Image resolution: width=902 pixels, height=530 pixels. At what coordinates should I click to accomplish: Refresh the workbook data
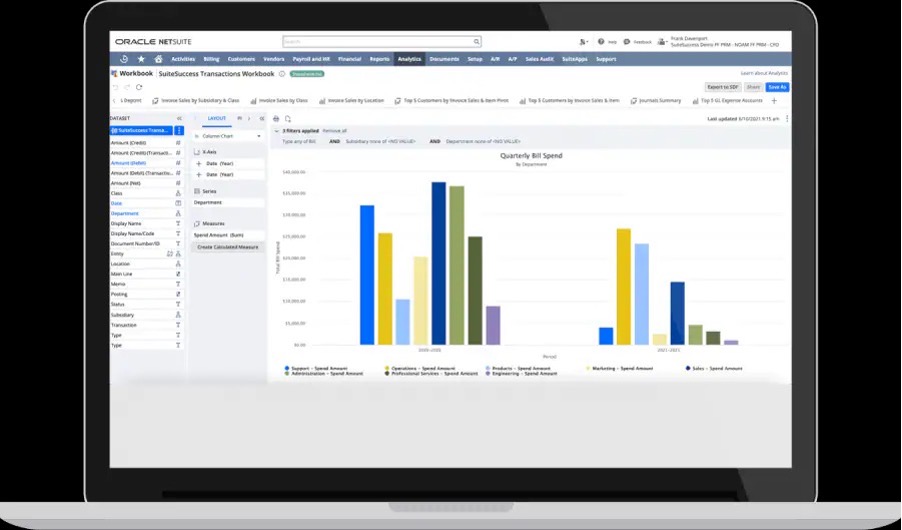click(x=139, y=87)
